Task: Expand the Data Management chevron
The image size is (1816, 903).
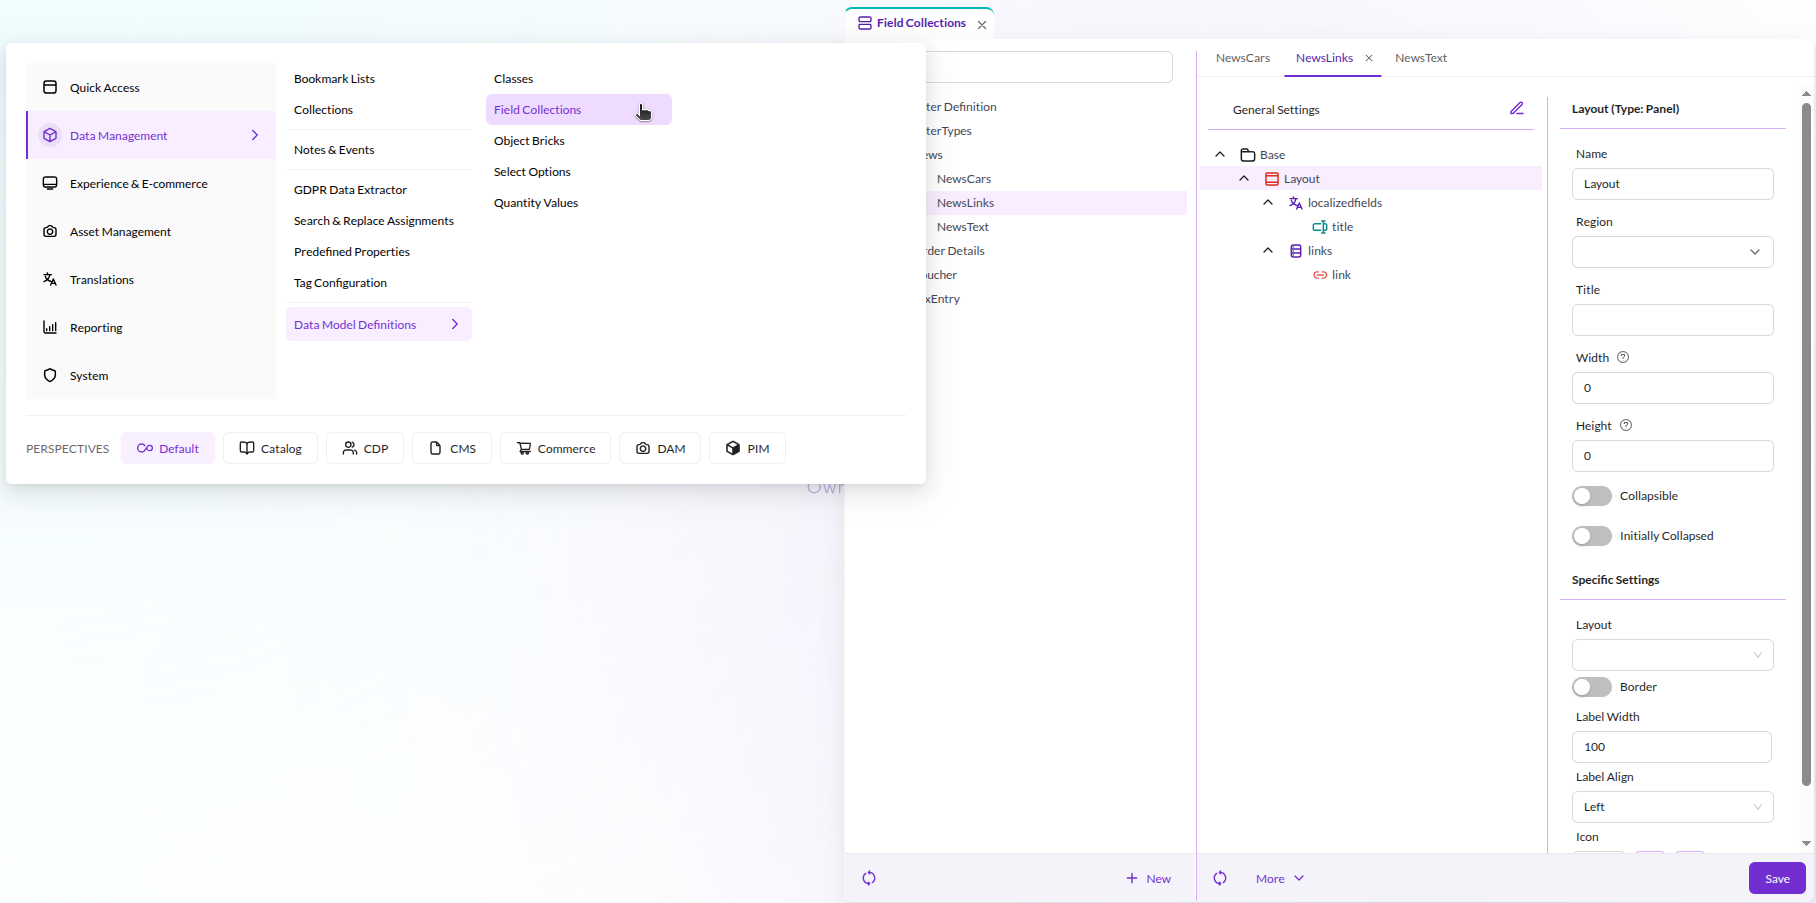Action: 255,135
